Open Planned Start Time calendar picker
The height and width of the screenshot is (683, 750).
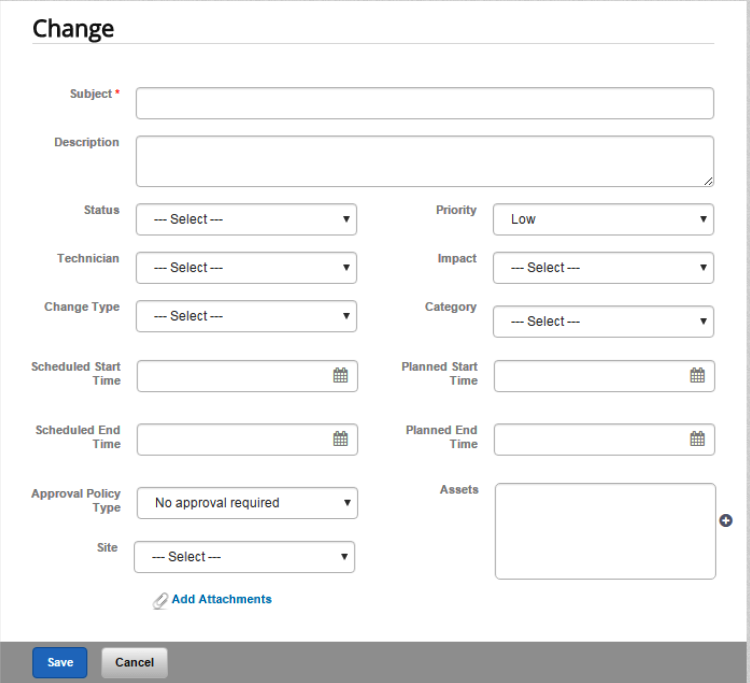tap(697, 375)
